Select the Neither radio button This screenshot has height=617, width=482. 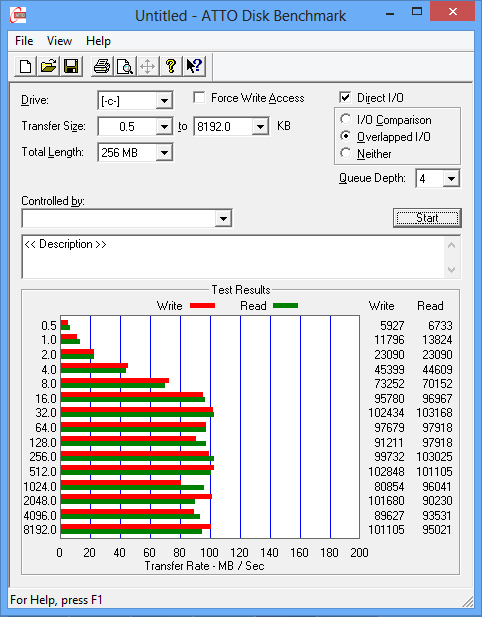coord(345,153)
